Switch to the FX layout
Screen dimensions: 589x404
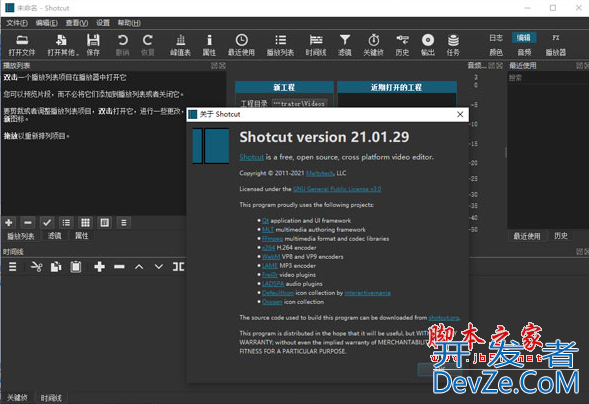556,38
